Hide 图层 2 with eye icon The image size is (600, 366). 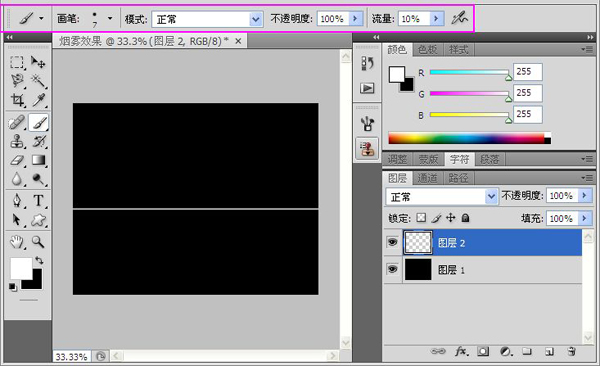392,242
